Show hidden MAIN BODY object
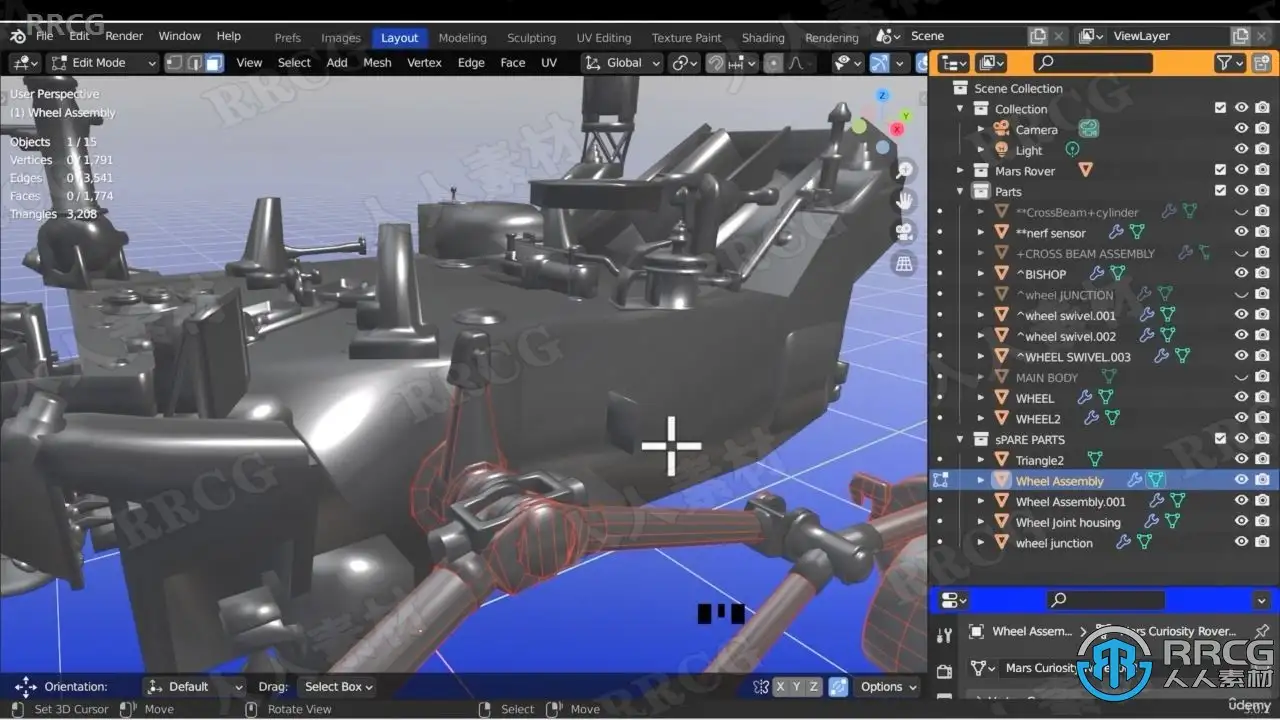Viewport: 1280px width, 720px height. pos(1241,377)
